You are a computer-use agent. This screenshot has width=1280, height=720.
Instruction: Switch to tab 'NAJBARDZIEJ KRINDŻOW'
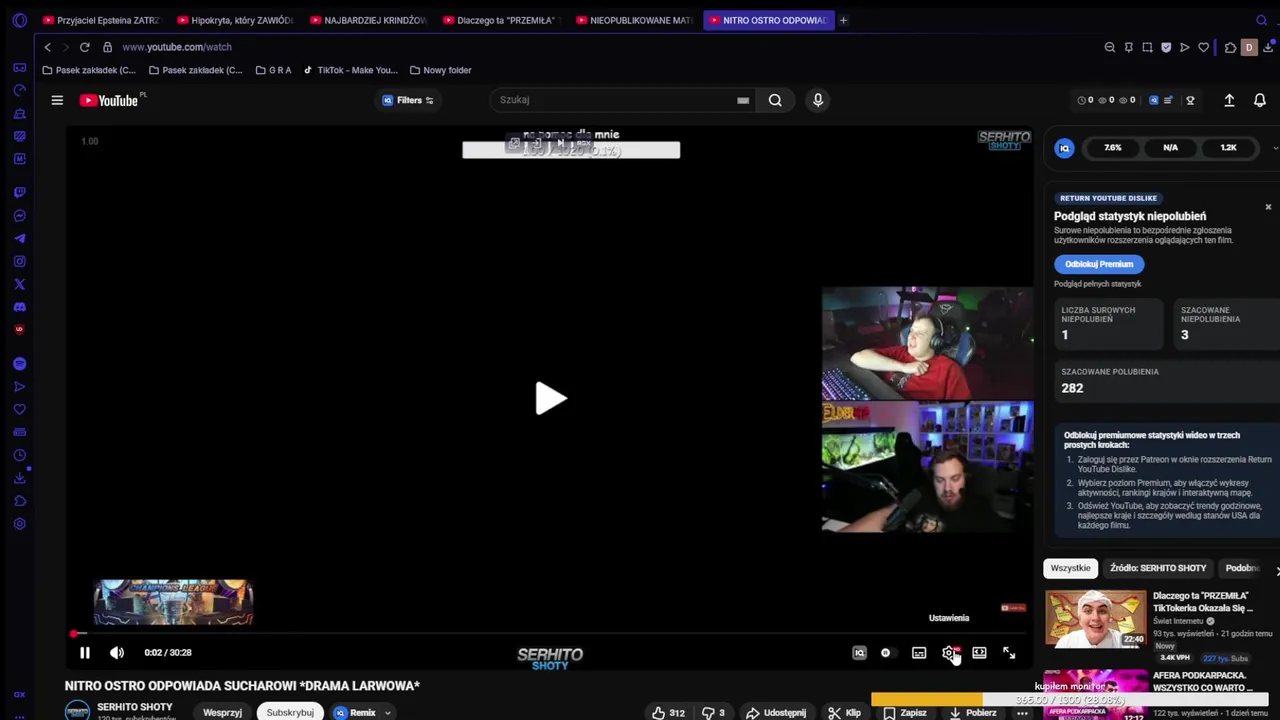[x=368, y=20]
